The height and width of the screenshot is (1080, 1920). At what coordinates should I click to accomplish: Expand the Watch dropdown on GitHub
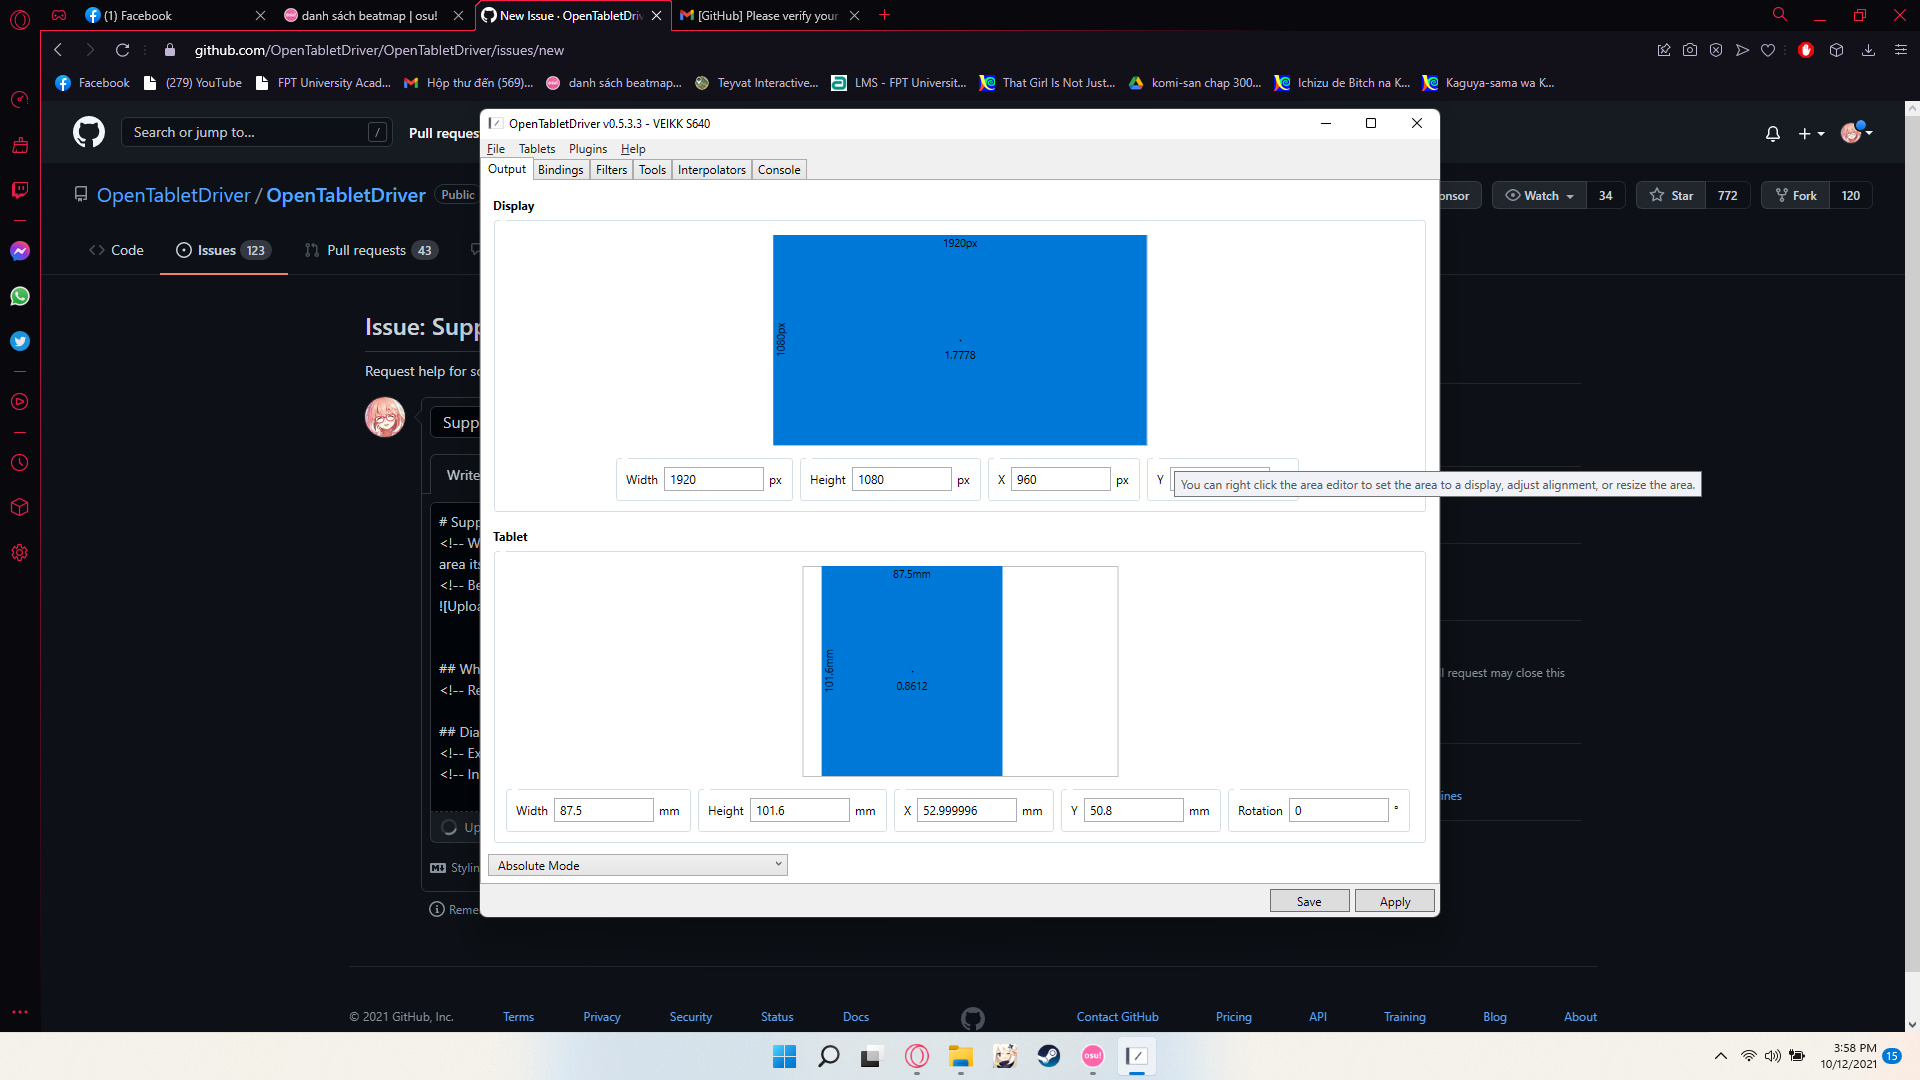point(1538,195)
